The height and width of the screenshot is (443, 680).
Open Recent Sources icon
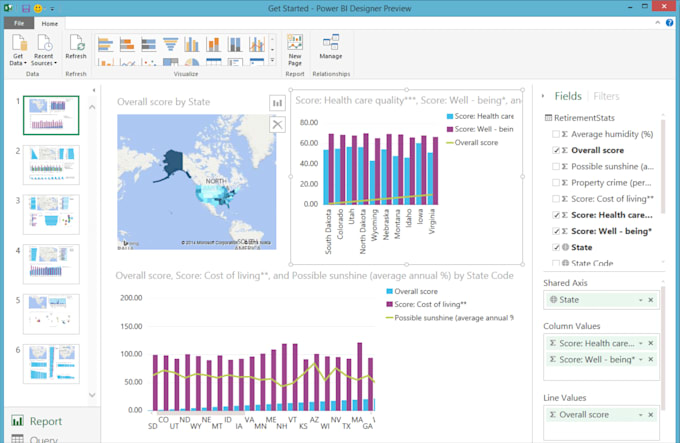44,43
